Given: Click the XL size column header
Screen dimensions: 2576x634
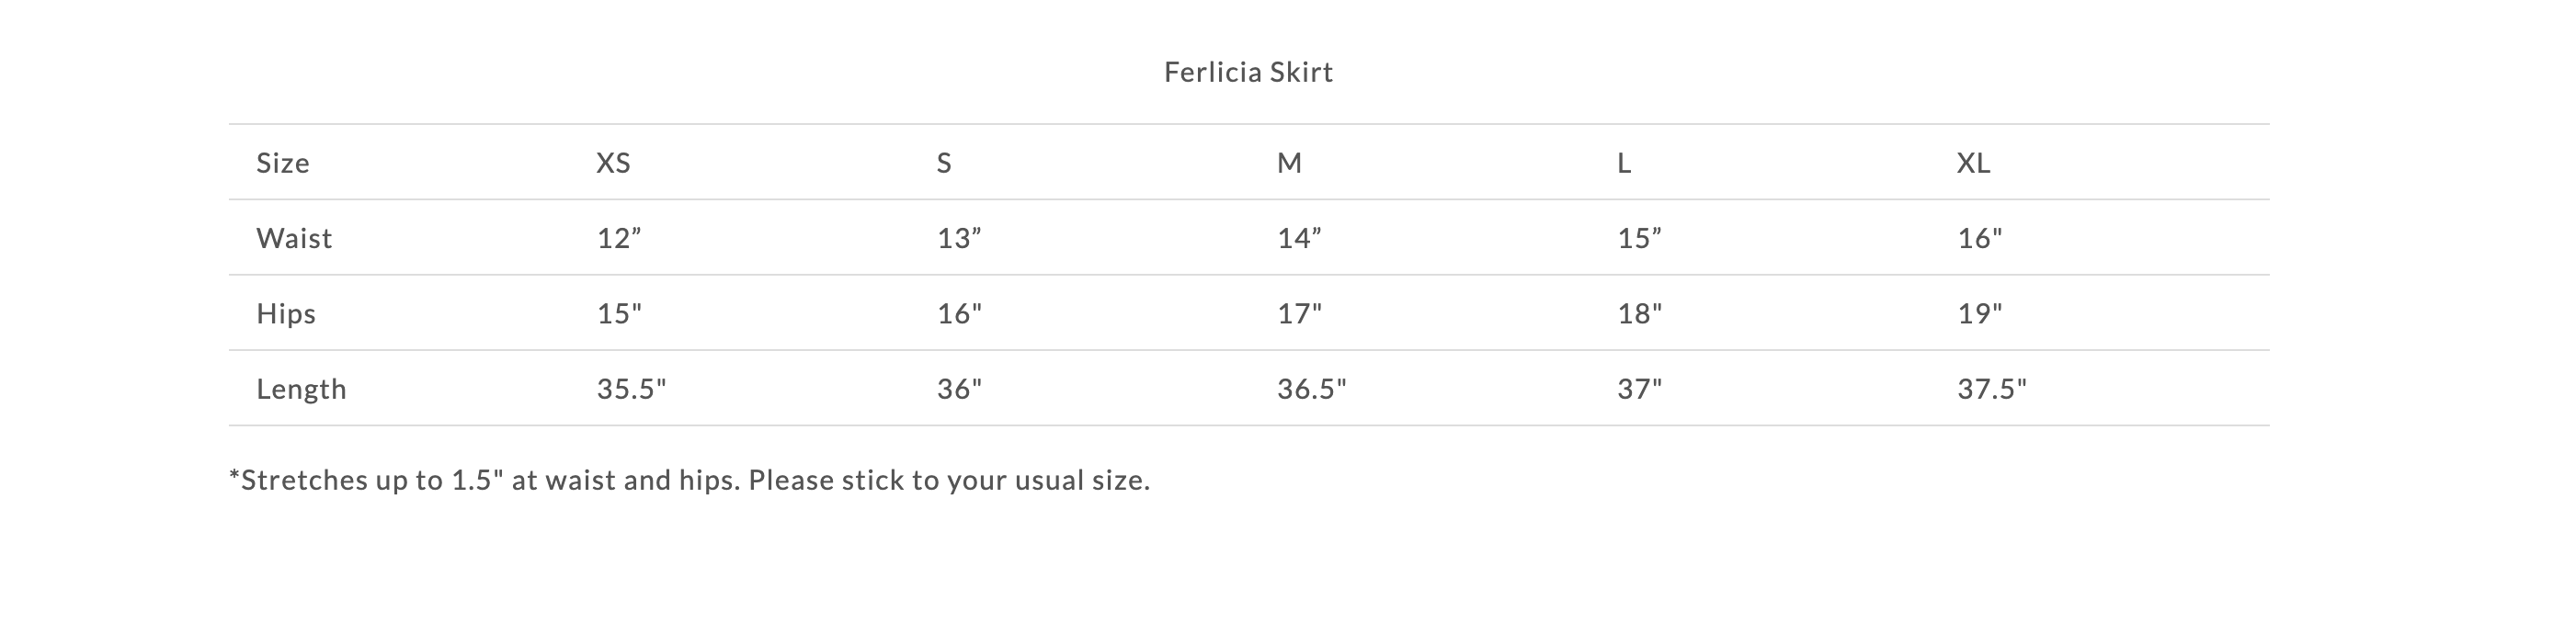Looking at the screenshot, I should coord(1973,163).
